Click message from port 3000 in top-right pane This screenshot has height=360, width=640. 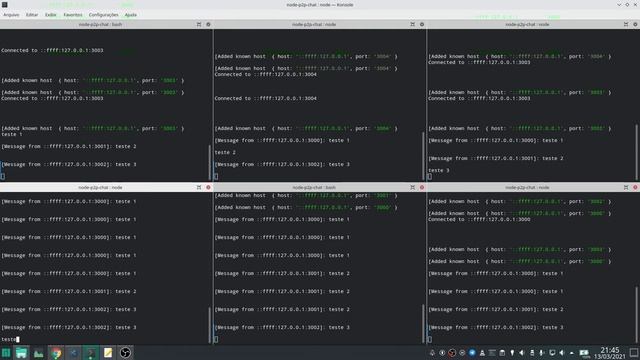point(496,140)
